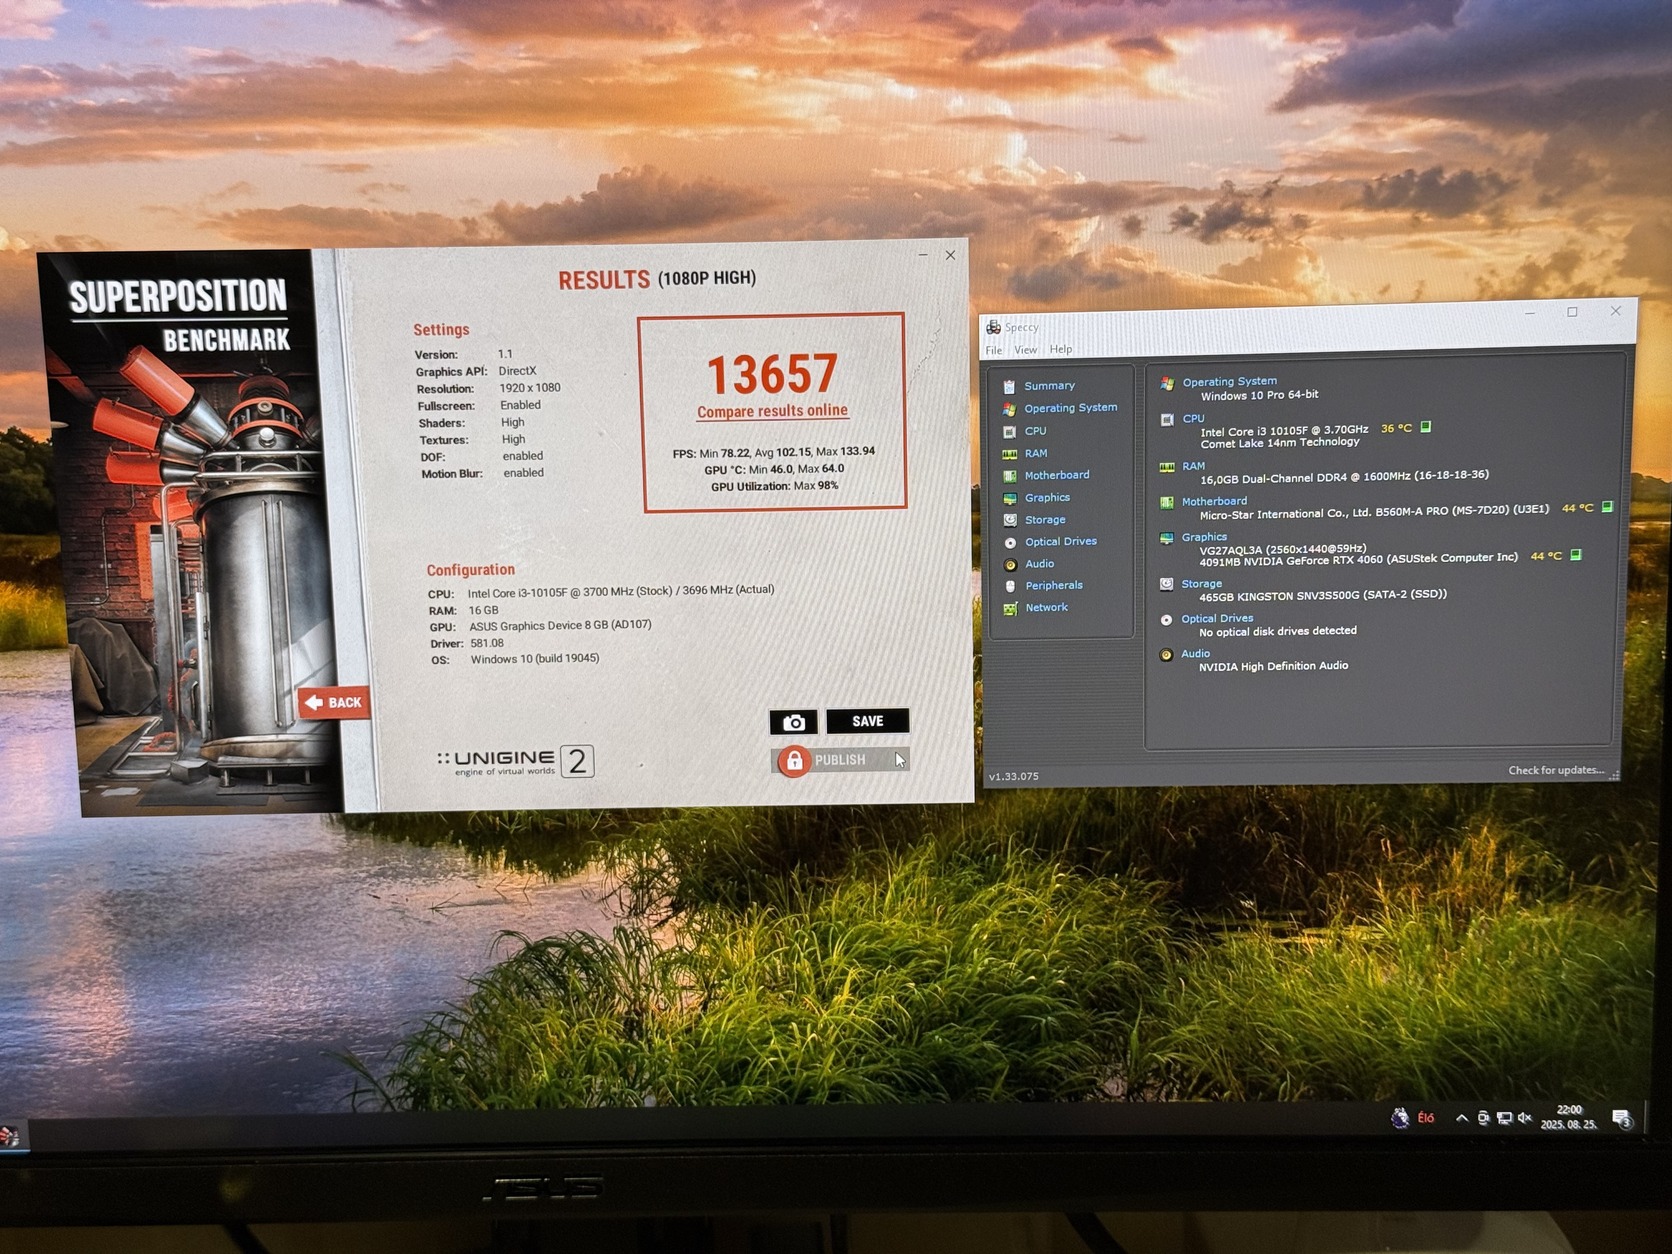Click the 'Micro-Star International Co., Ltd. B560M-A PRO' line
This screenshot has height=1254, width=1672.
[x=1374, y=513]
